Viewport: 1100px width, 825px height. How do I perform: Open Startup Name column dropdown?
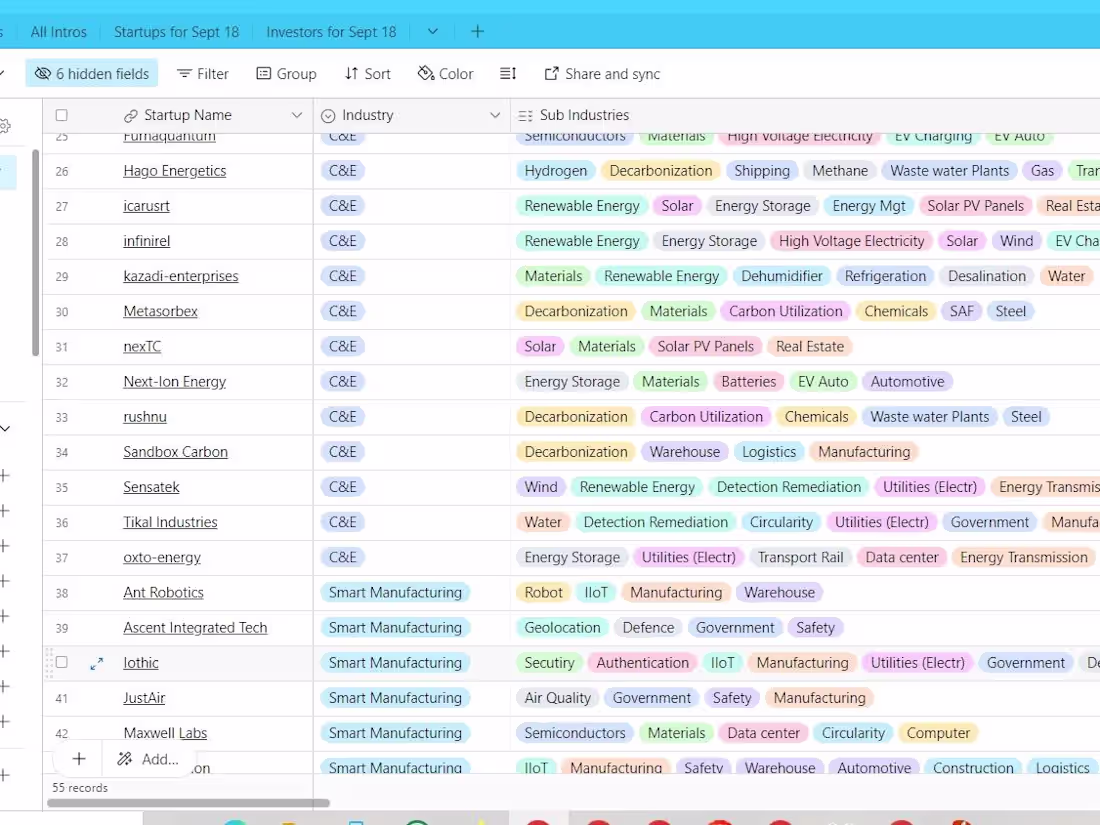tap(297, 115)
